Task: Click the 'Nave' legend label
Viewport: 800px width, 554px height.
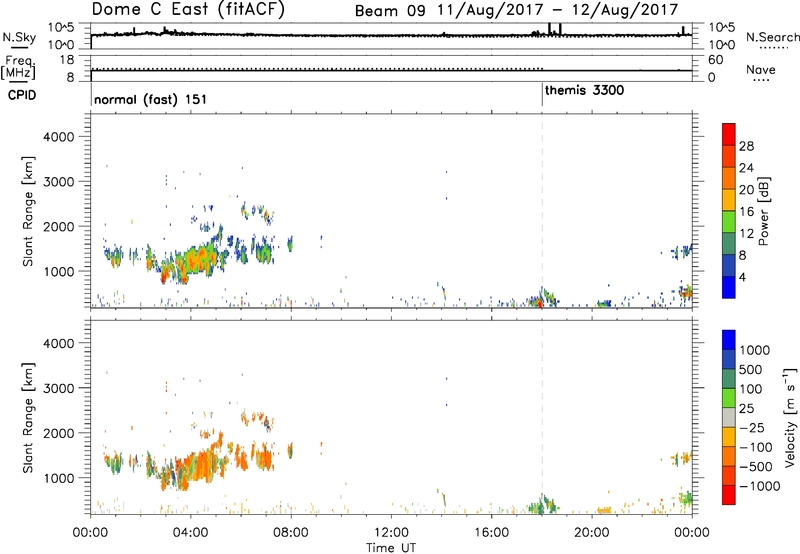Action: [x=761, y=69]
